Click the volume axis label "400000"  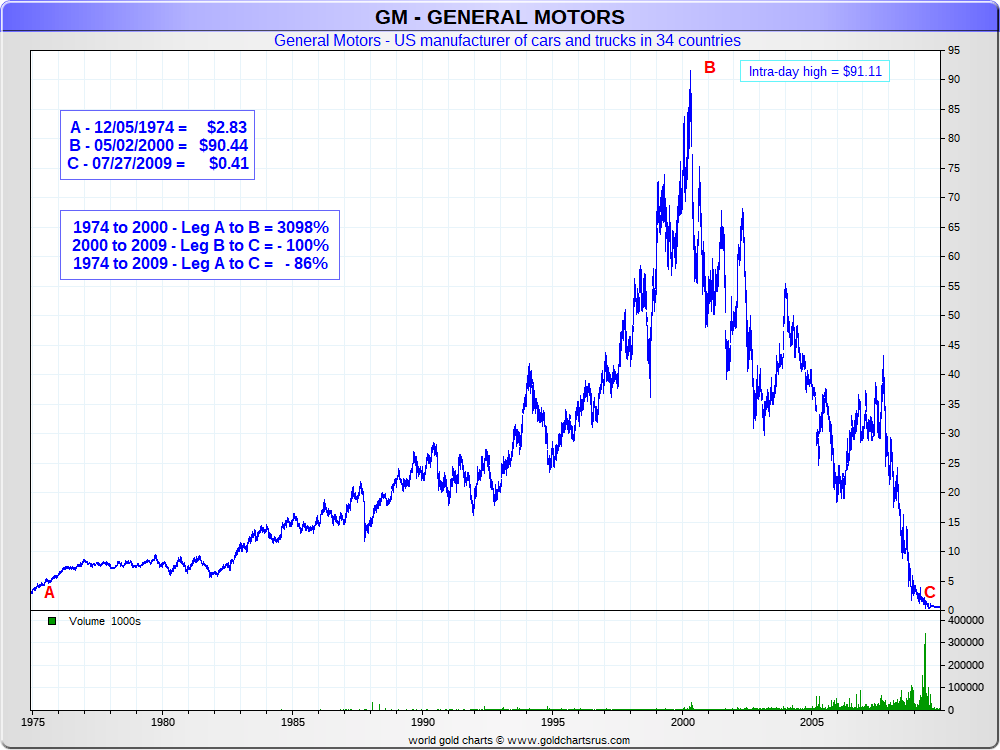click(966, 620)
